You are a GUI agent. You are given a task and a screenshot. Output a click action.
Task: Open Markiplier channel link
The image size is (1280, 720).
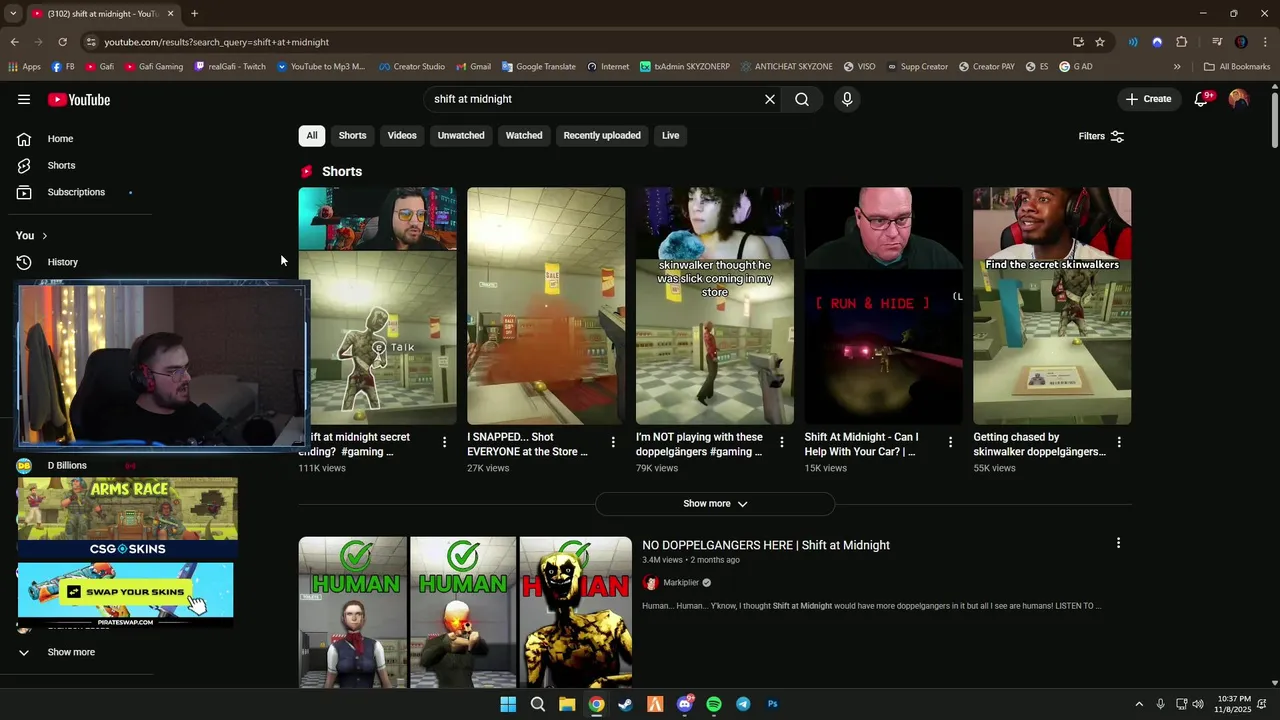coord(681,583)
